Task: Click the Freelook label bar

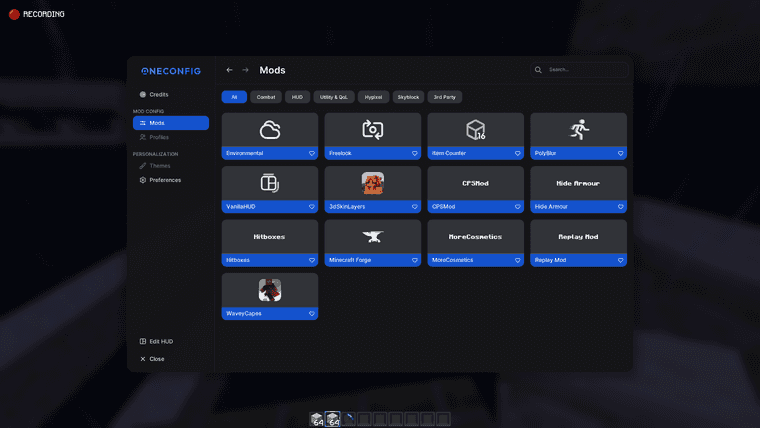Action: pos(373,153)
